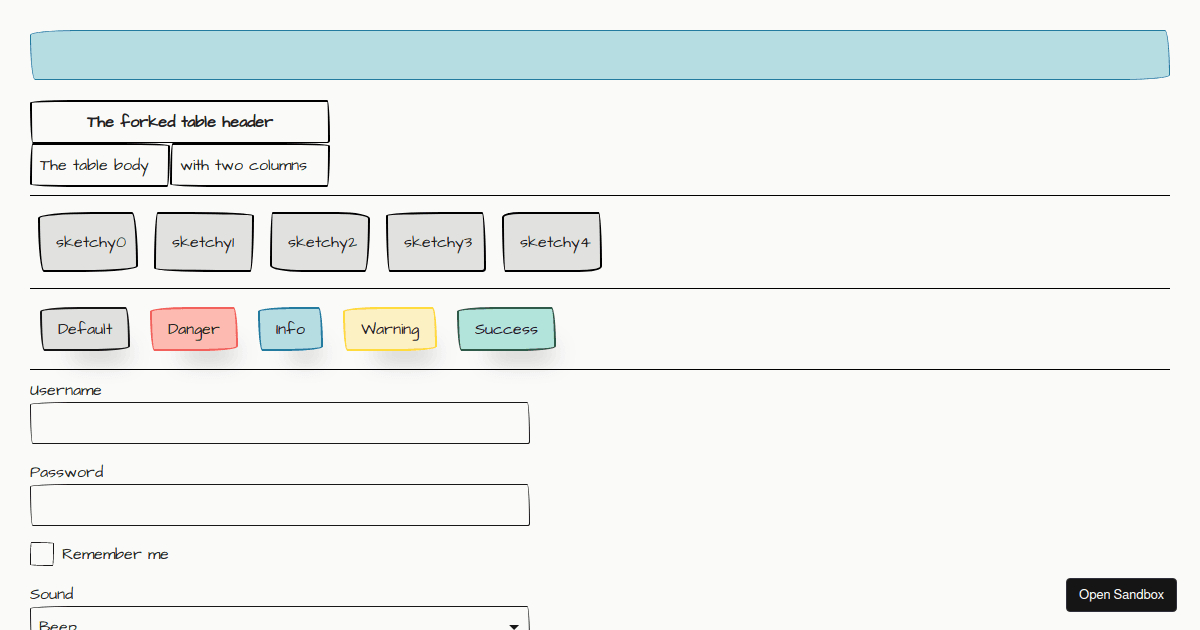Click the forked table header cell
1200x630 pixels.
pyautogui.click(x=180, y=121)
